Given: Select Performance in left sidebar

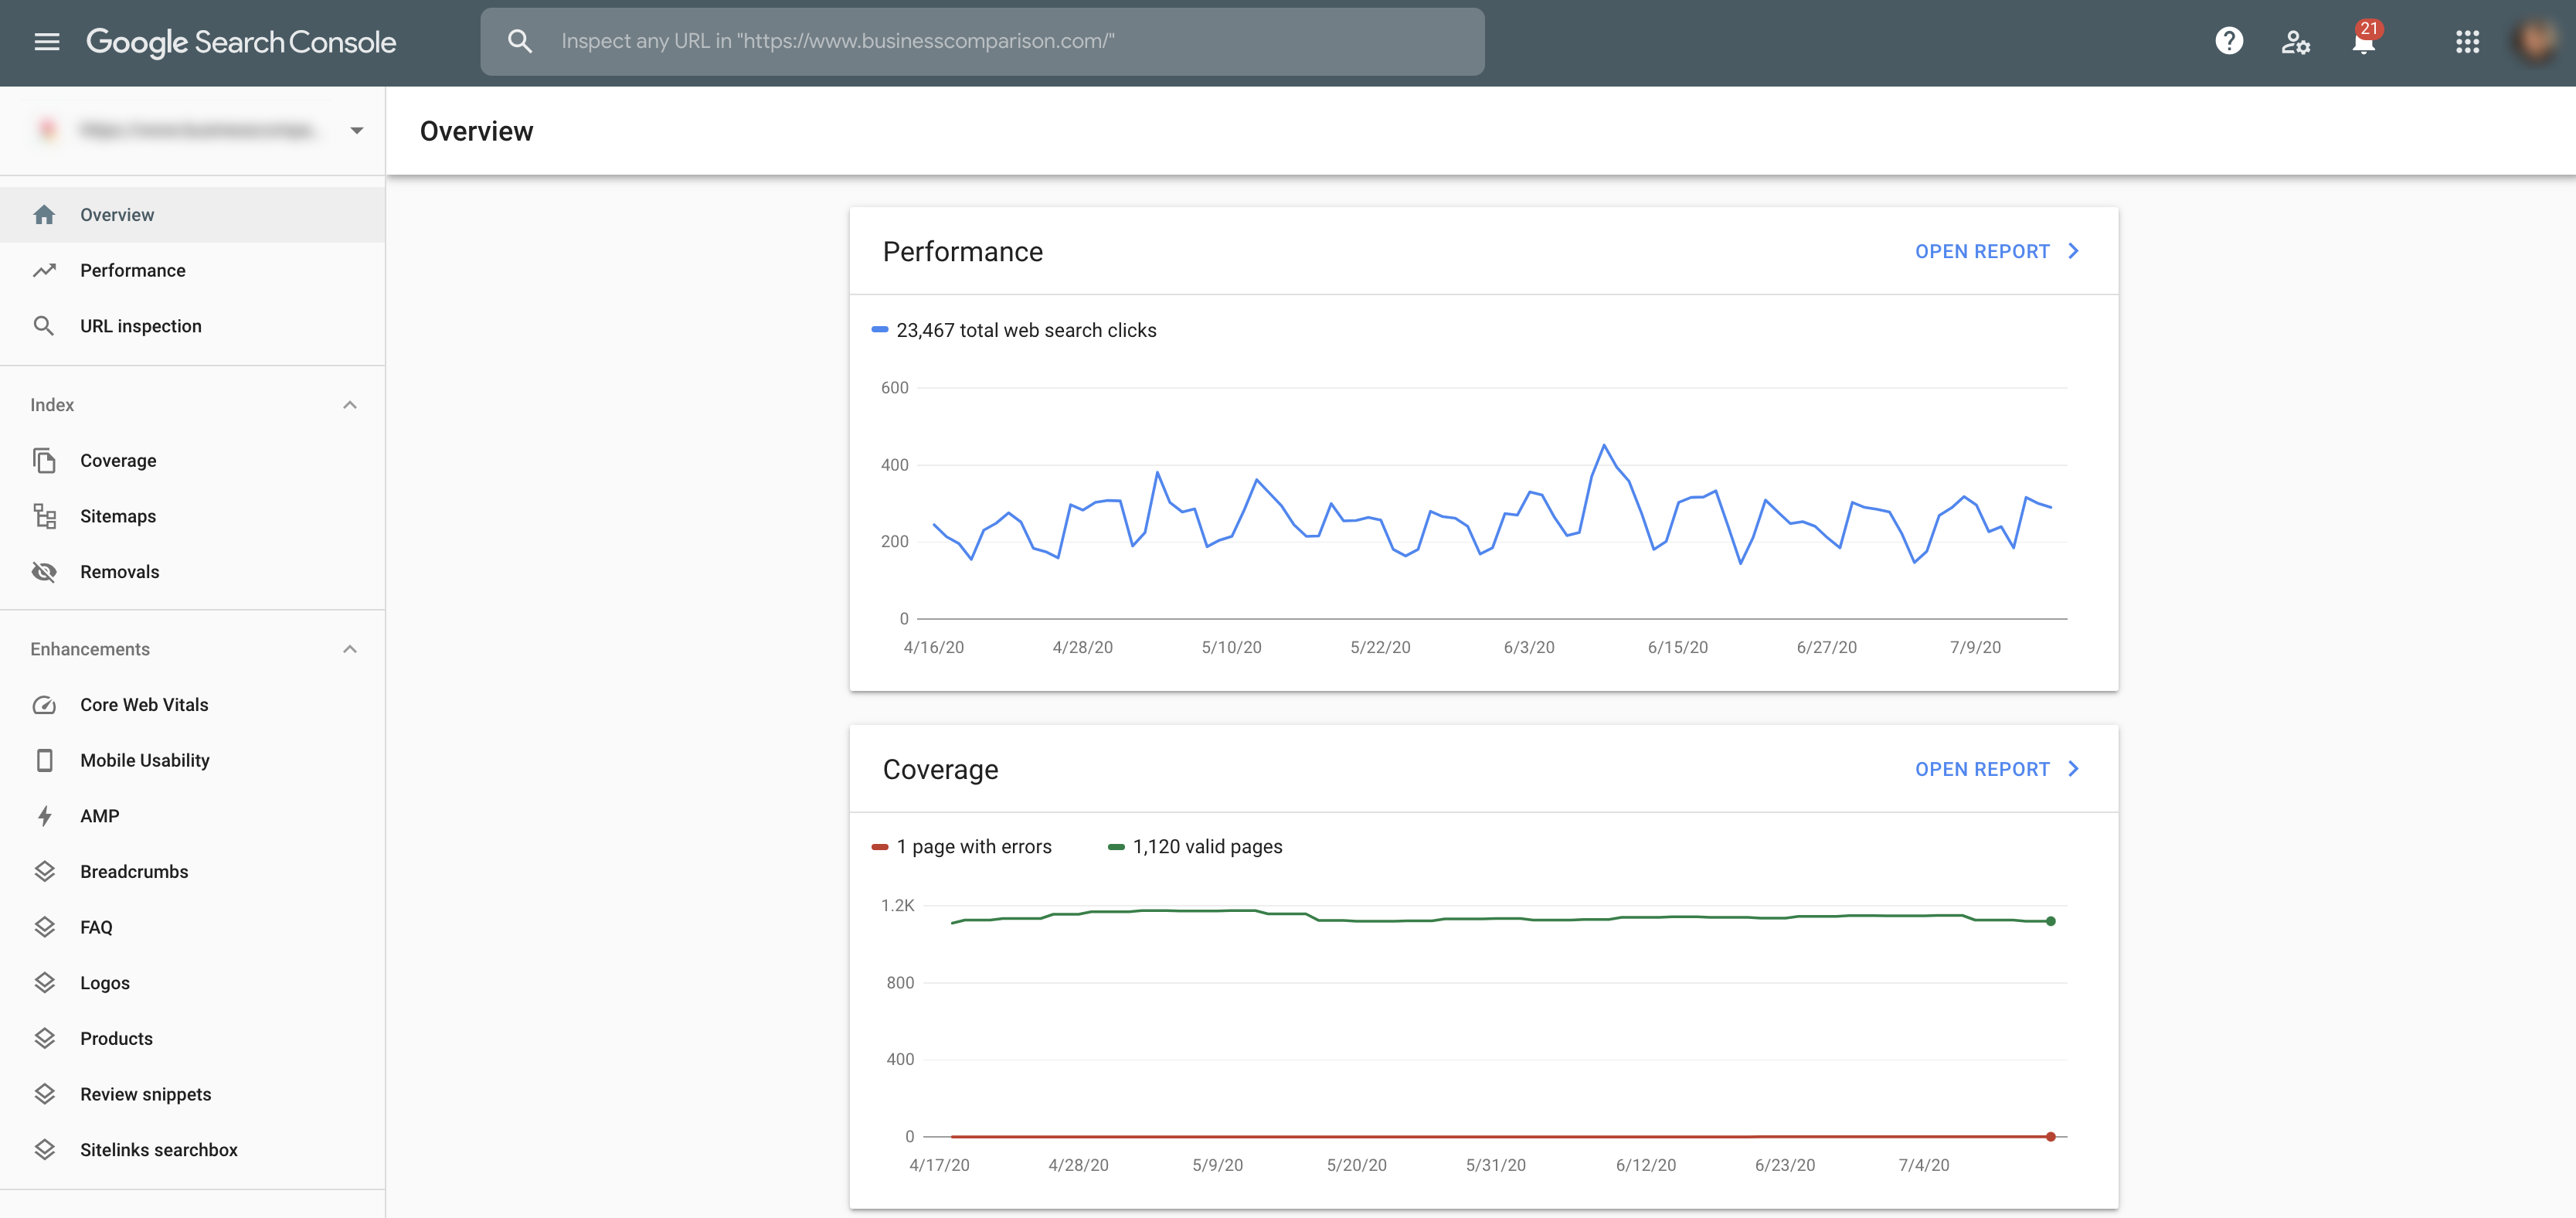Looking at the screenshot, I should [131, 270].
